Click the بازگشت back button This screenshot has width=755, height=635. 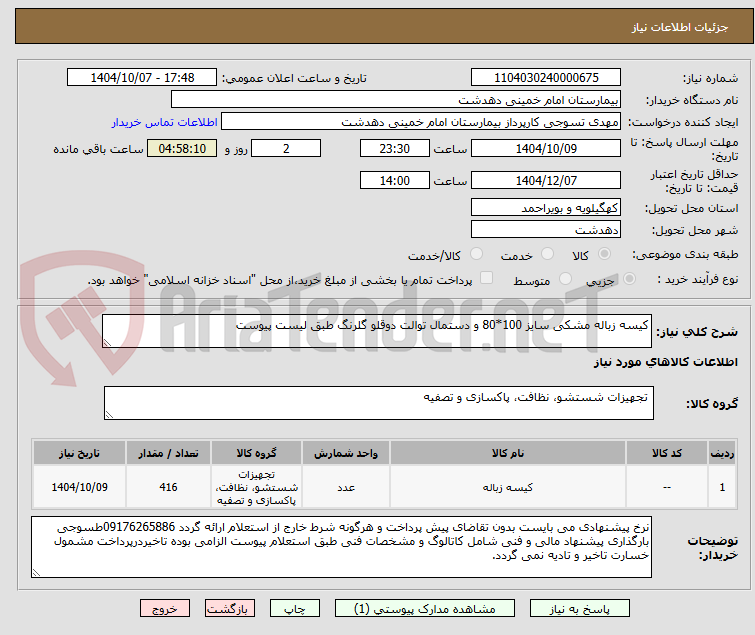(x=230, y=609)
